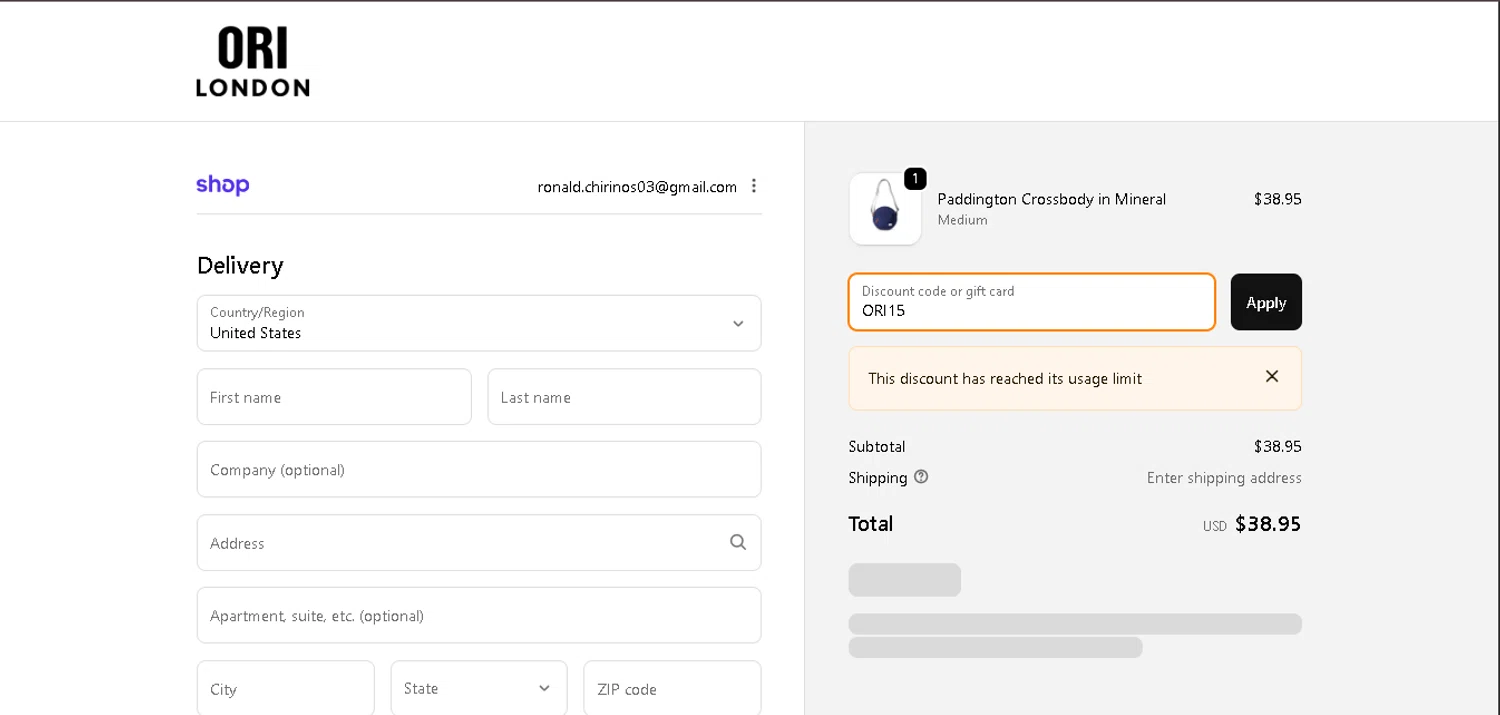
Task: Open the shipping info help icon
Action: pyautogui.click(x=921, y=477)
